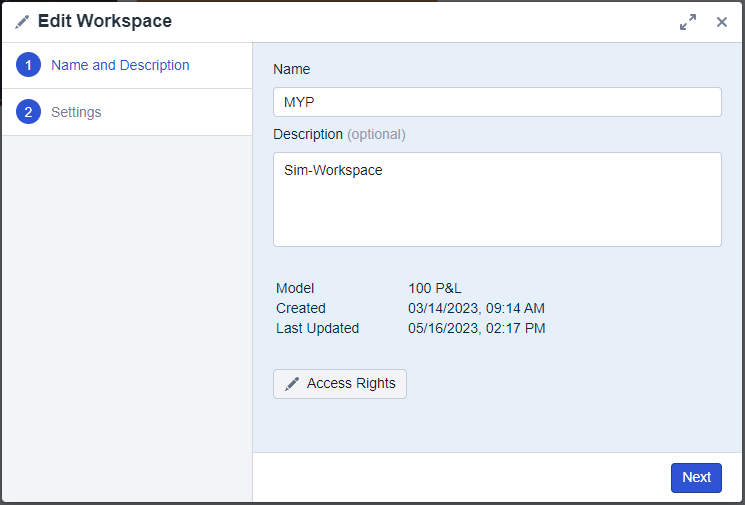Click the Description label text
The image size is (745, 505).
[308, 134]
